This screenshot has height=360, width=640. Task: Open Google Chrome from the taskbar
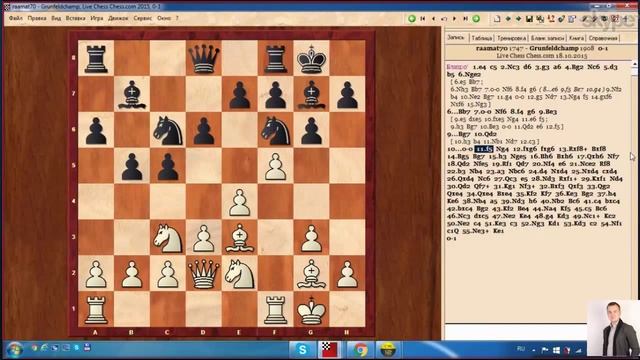(x=360, y=350)
